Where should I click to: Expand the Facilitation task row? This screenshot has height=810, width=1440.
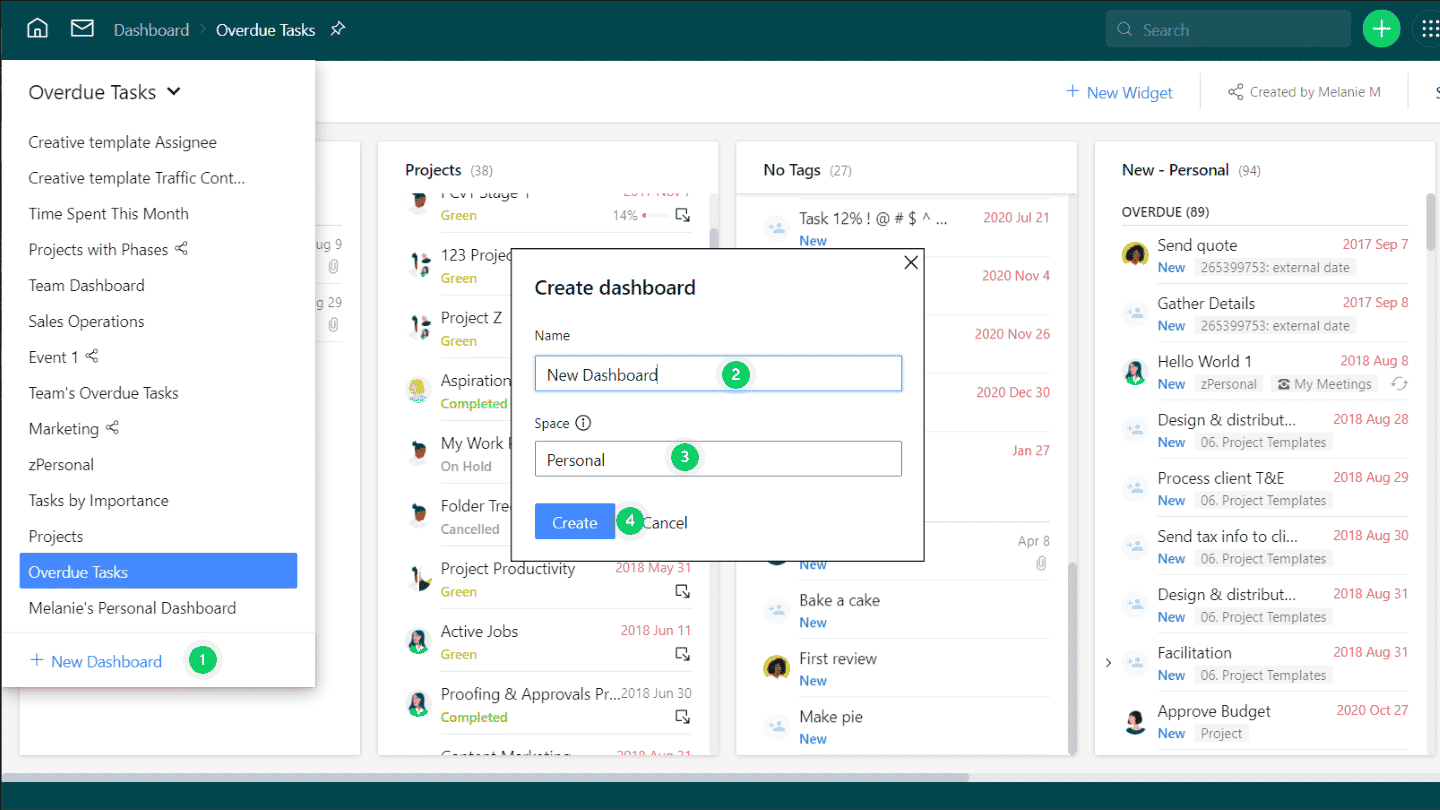tap(1108, 663)
